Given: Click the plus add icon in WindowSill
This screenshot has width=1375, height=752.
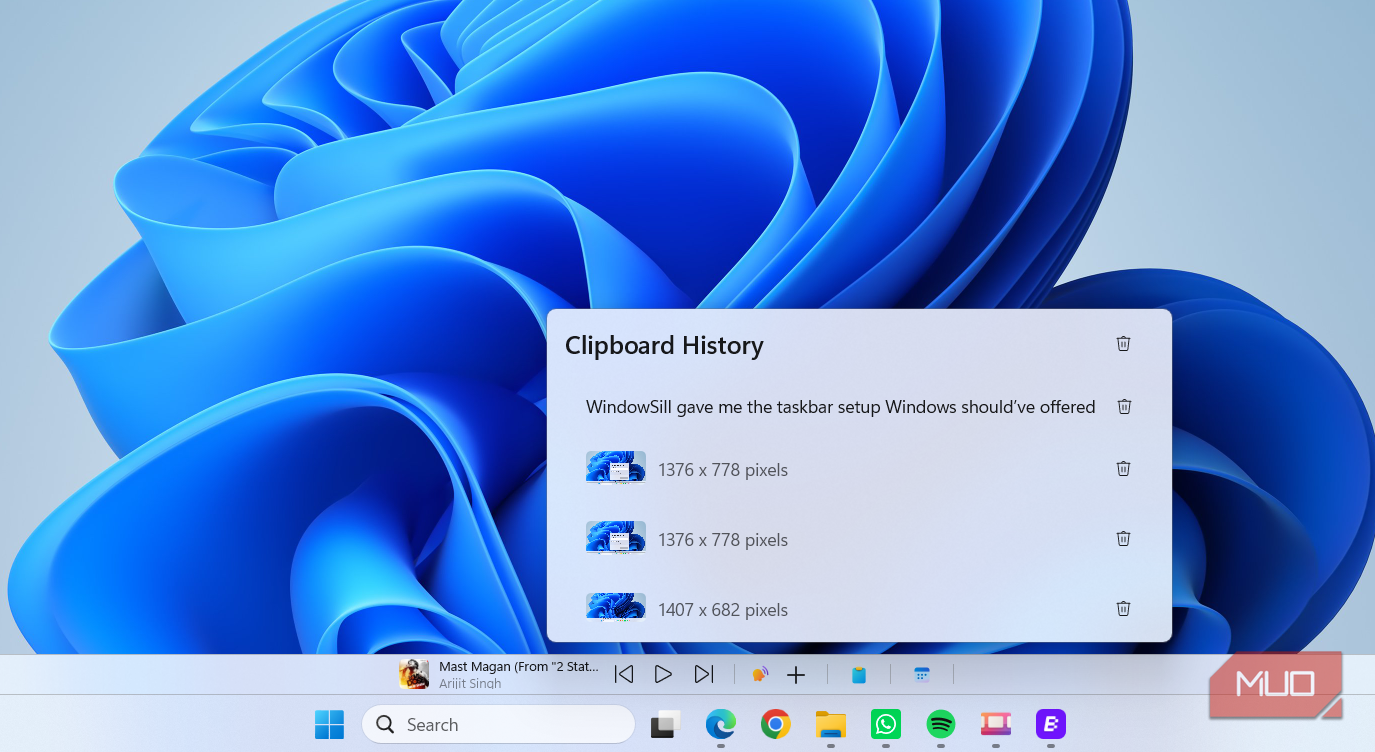Looking at the screenshot, I should pos(796,675).
